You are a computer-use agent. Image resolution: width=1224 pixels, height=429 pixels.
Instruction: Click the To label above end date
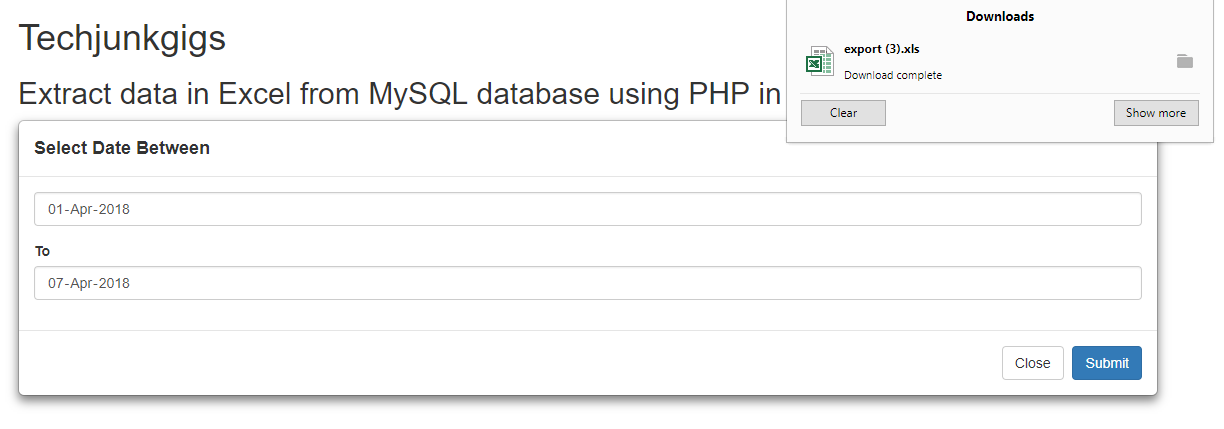(42, 251)
